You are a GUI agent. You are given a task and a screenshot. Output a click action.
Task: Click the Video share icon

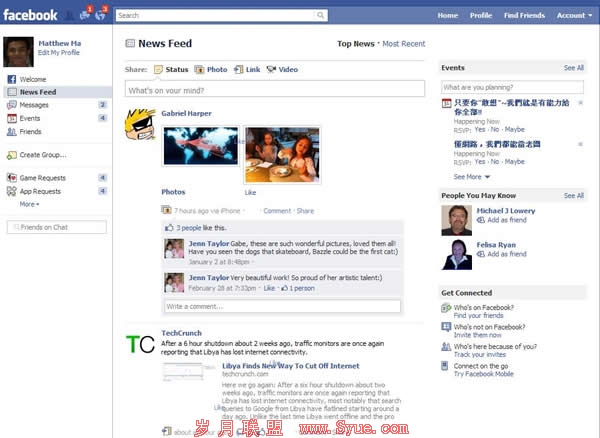(271, 69)
